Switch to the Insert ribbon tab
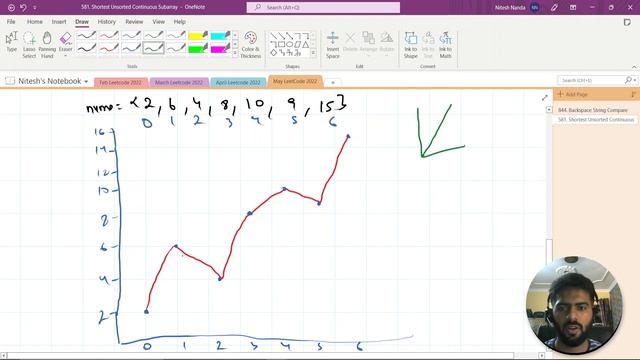This screenshot has width=640, height=360. [59, 22]
